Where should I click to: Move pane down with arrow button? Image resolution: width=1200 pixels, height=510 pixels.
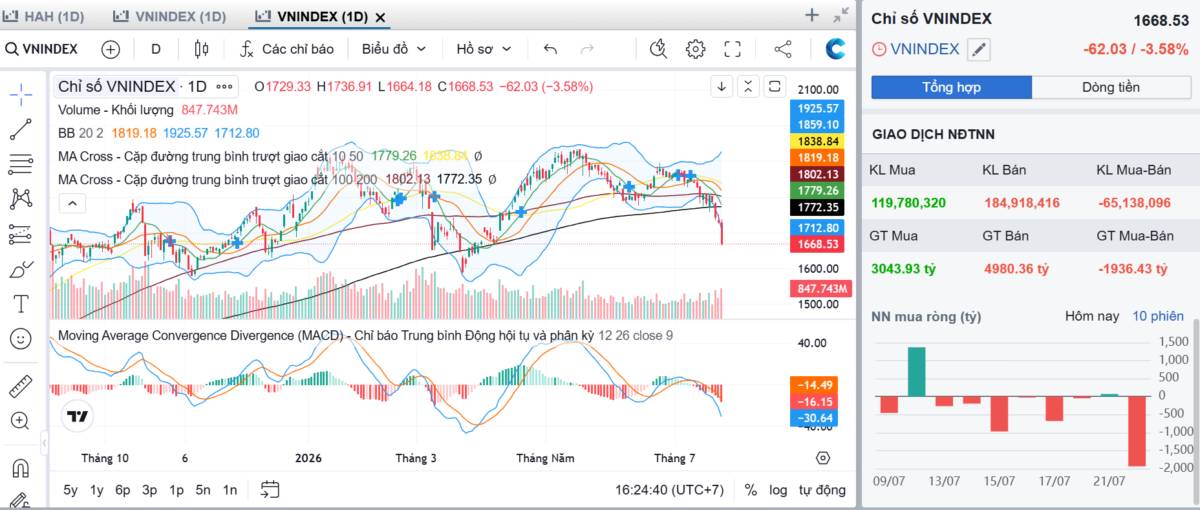coord(722,87)
